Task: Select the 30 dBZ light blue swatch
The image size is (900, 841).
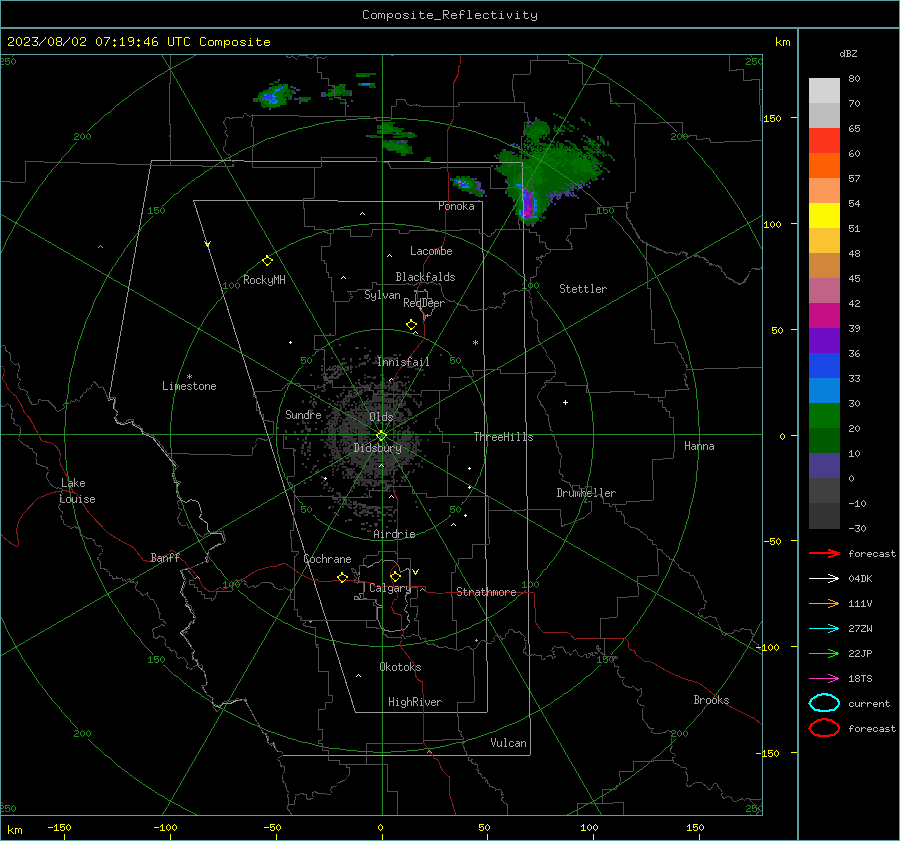Action: tap(824, 390)
